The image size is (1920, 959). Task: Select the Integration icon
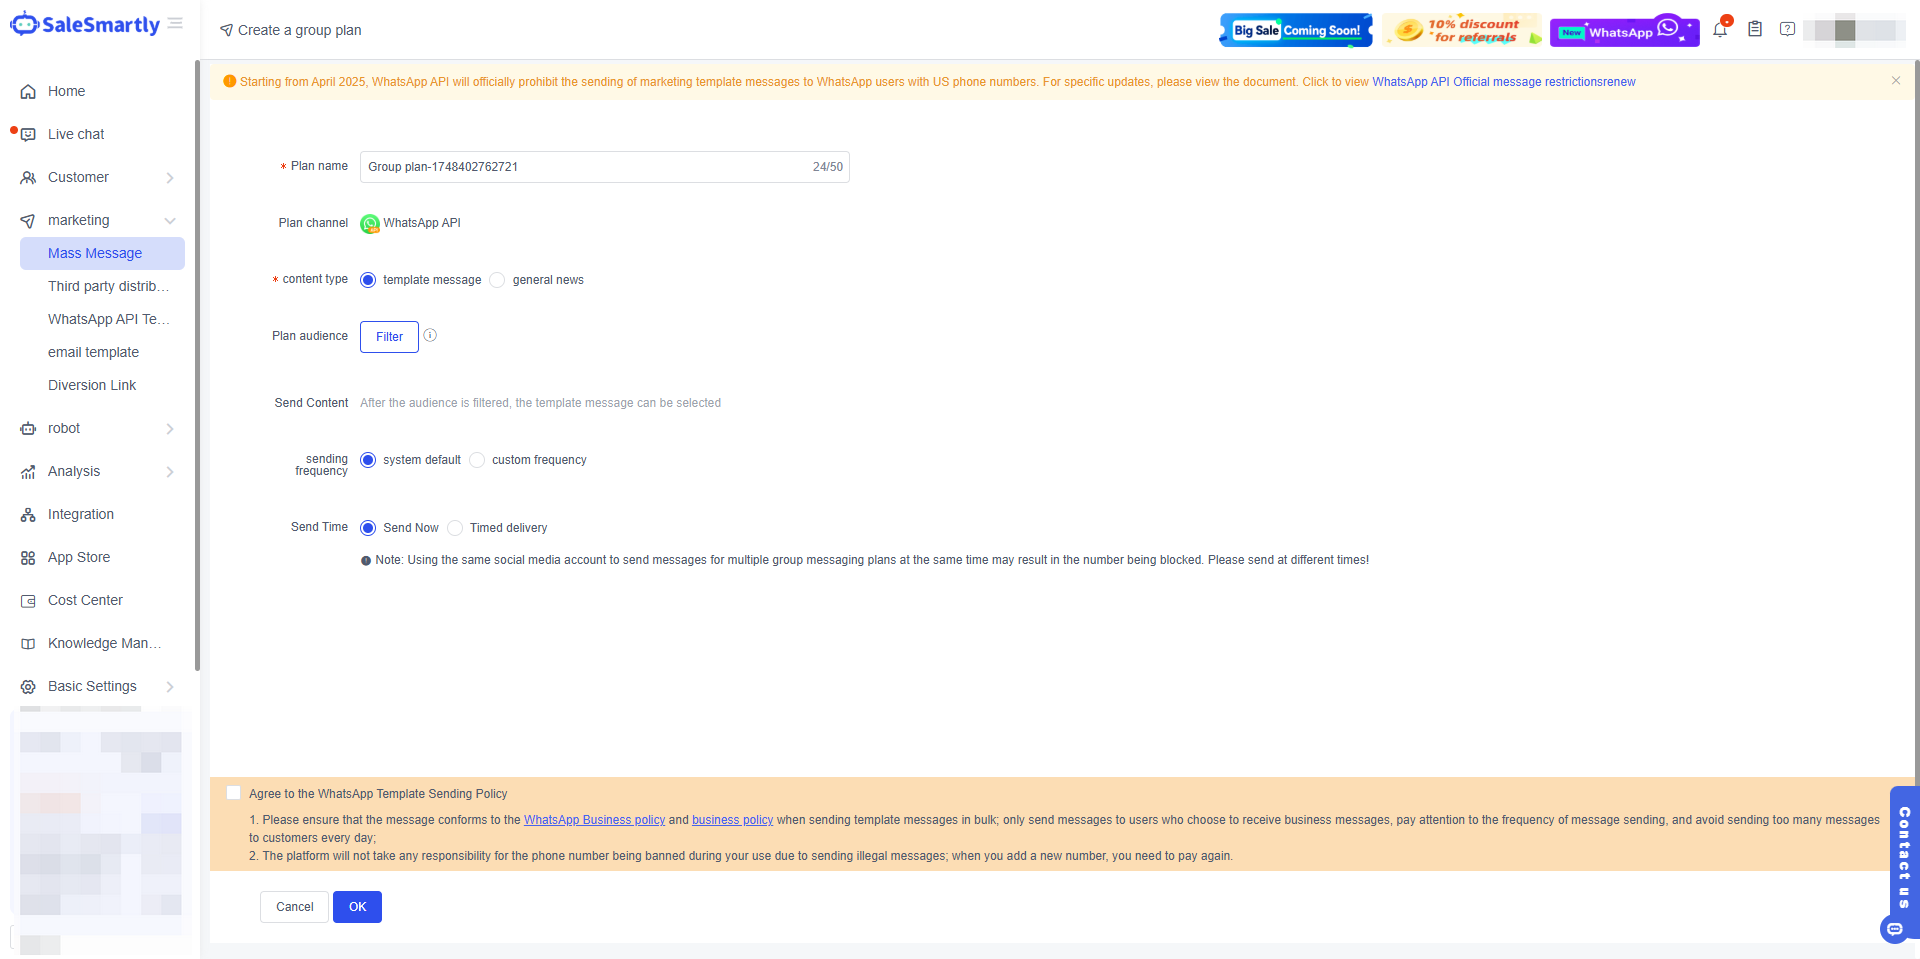[28, 514]
